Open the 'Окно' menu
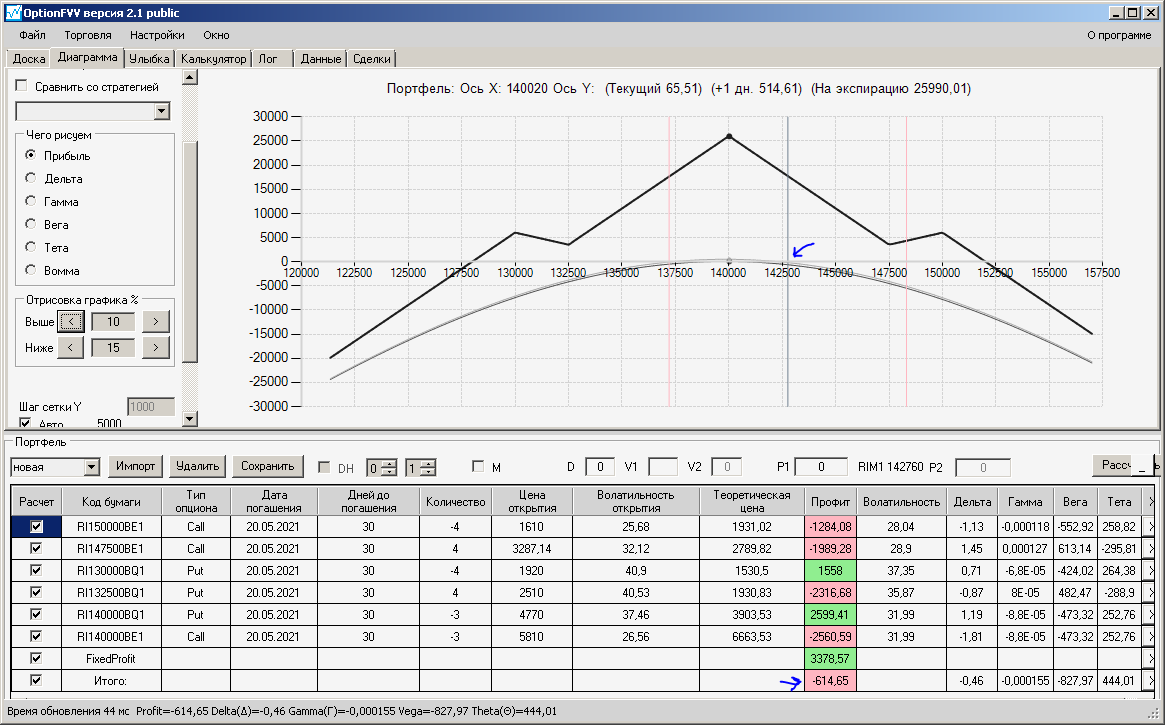The image size is (1165, 725). (x=216, y=35)
